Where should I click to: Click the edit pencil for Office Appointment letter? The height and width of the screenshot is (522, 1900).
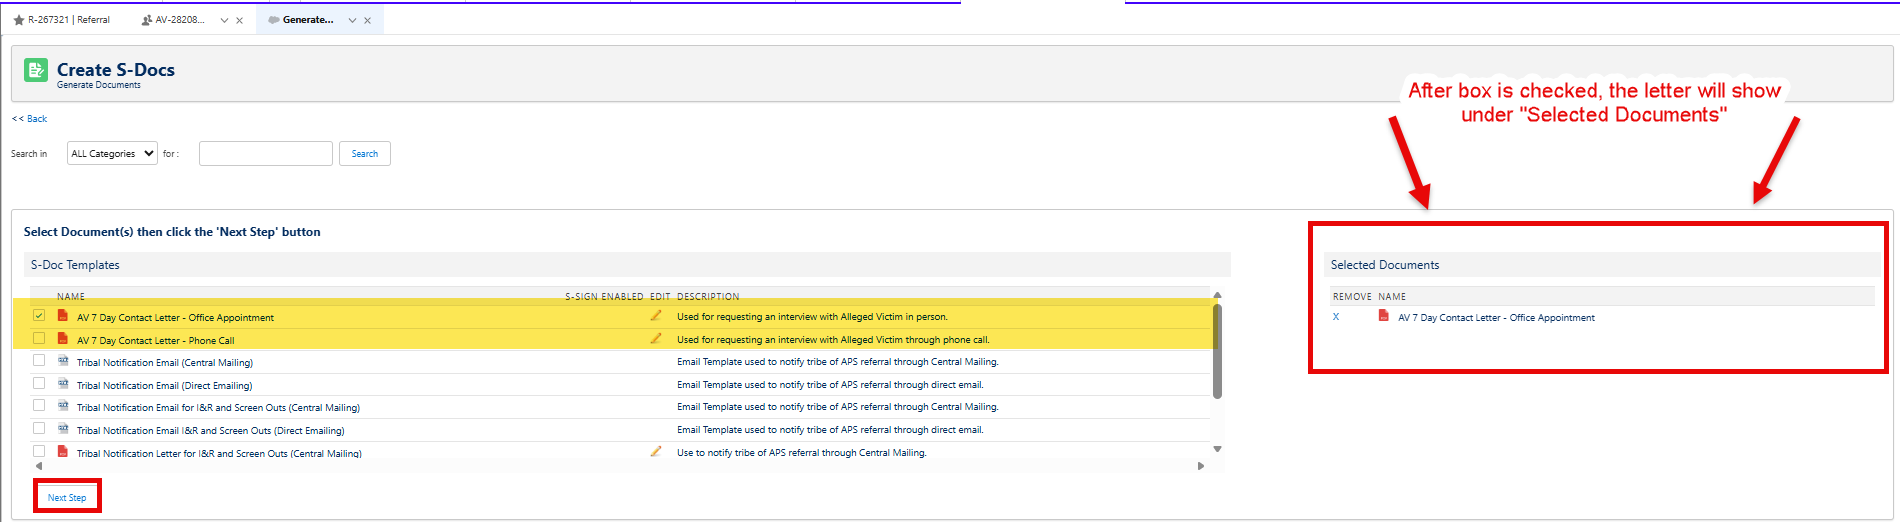pos(656,315)
